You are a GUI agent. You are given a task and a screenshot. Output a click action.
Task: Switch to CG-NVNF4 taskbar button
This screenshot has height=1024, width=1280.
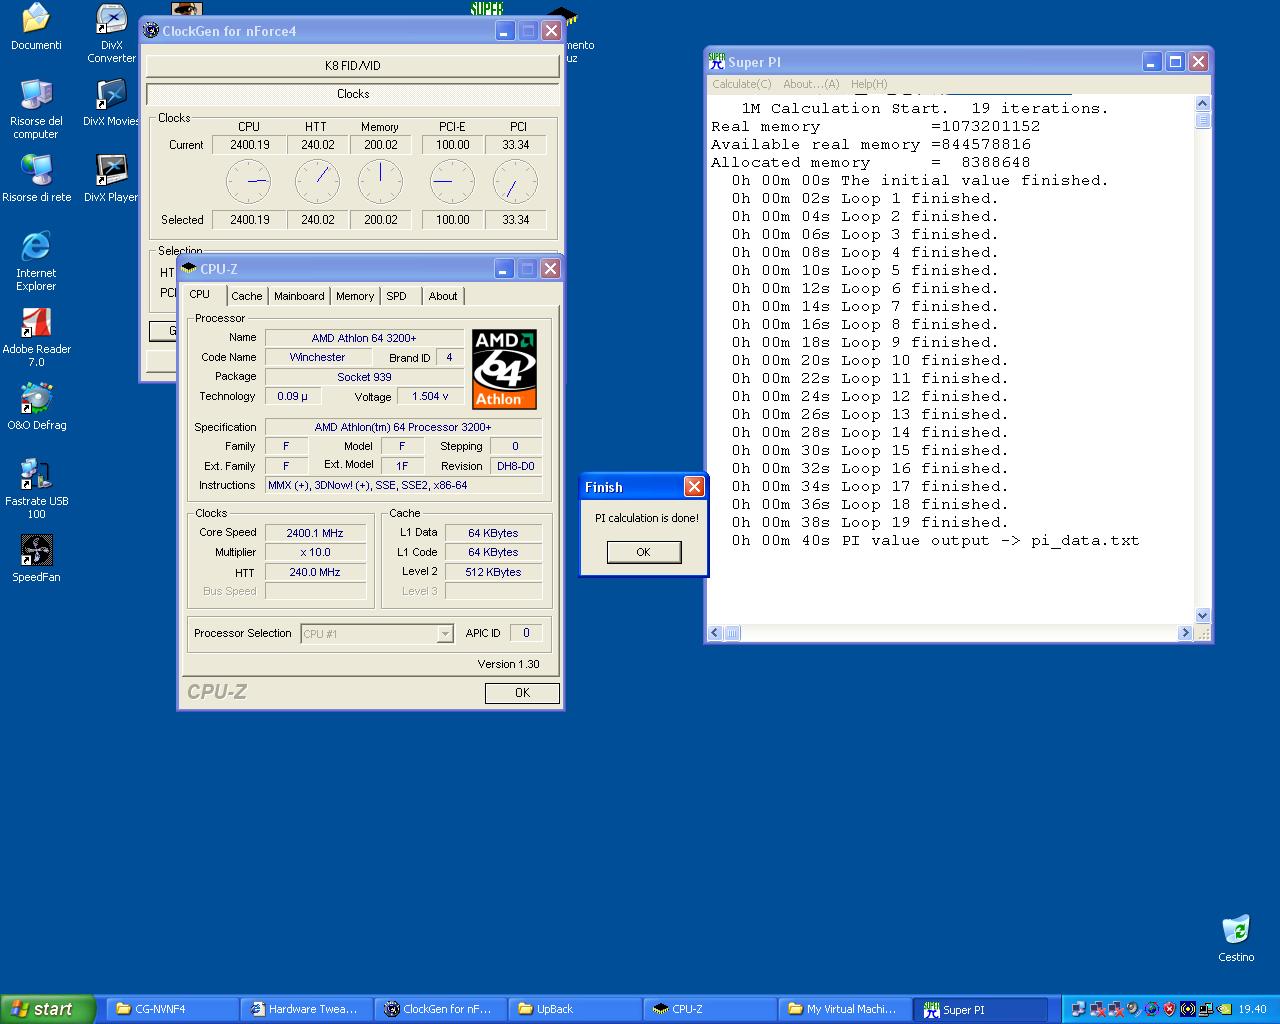(171, 1009)
